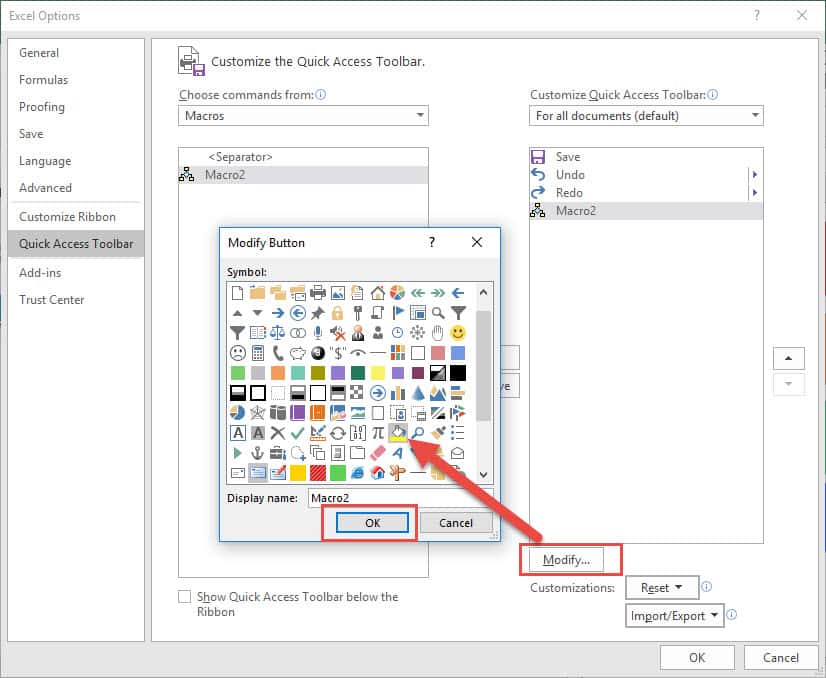Select the key symbol
Viewport: 826px width, 678px height.
358,313
